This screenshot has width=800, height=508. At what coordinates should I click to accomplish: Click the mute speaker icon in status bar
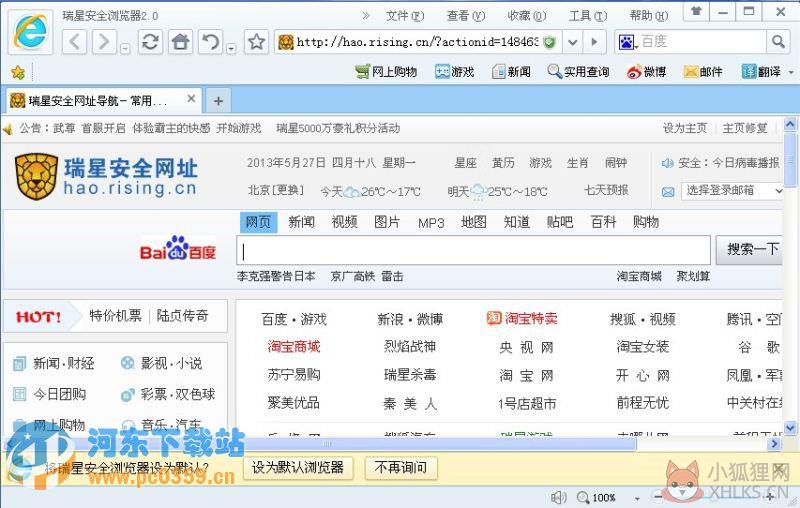click(x=559, y=497)
